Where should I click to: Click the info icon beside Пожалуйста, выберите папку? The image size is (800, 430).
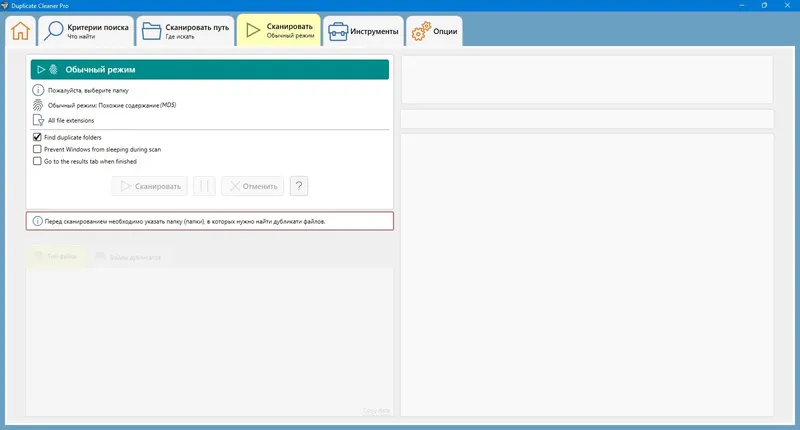click(38, 90)
